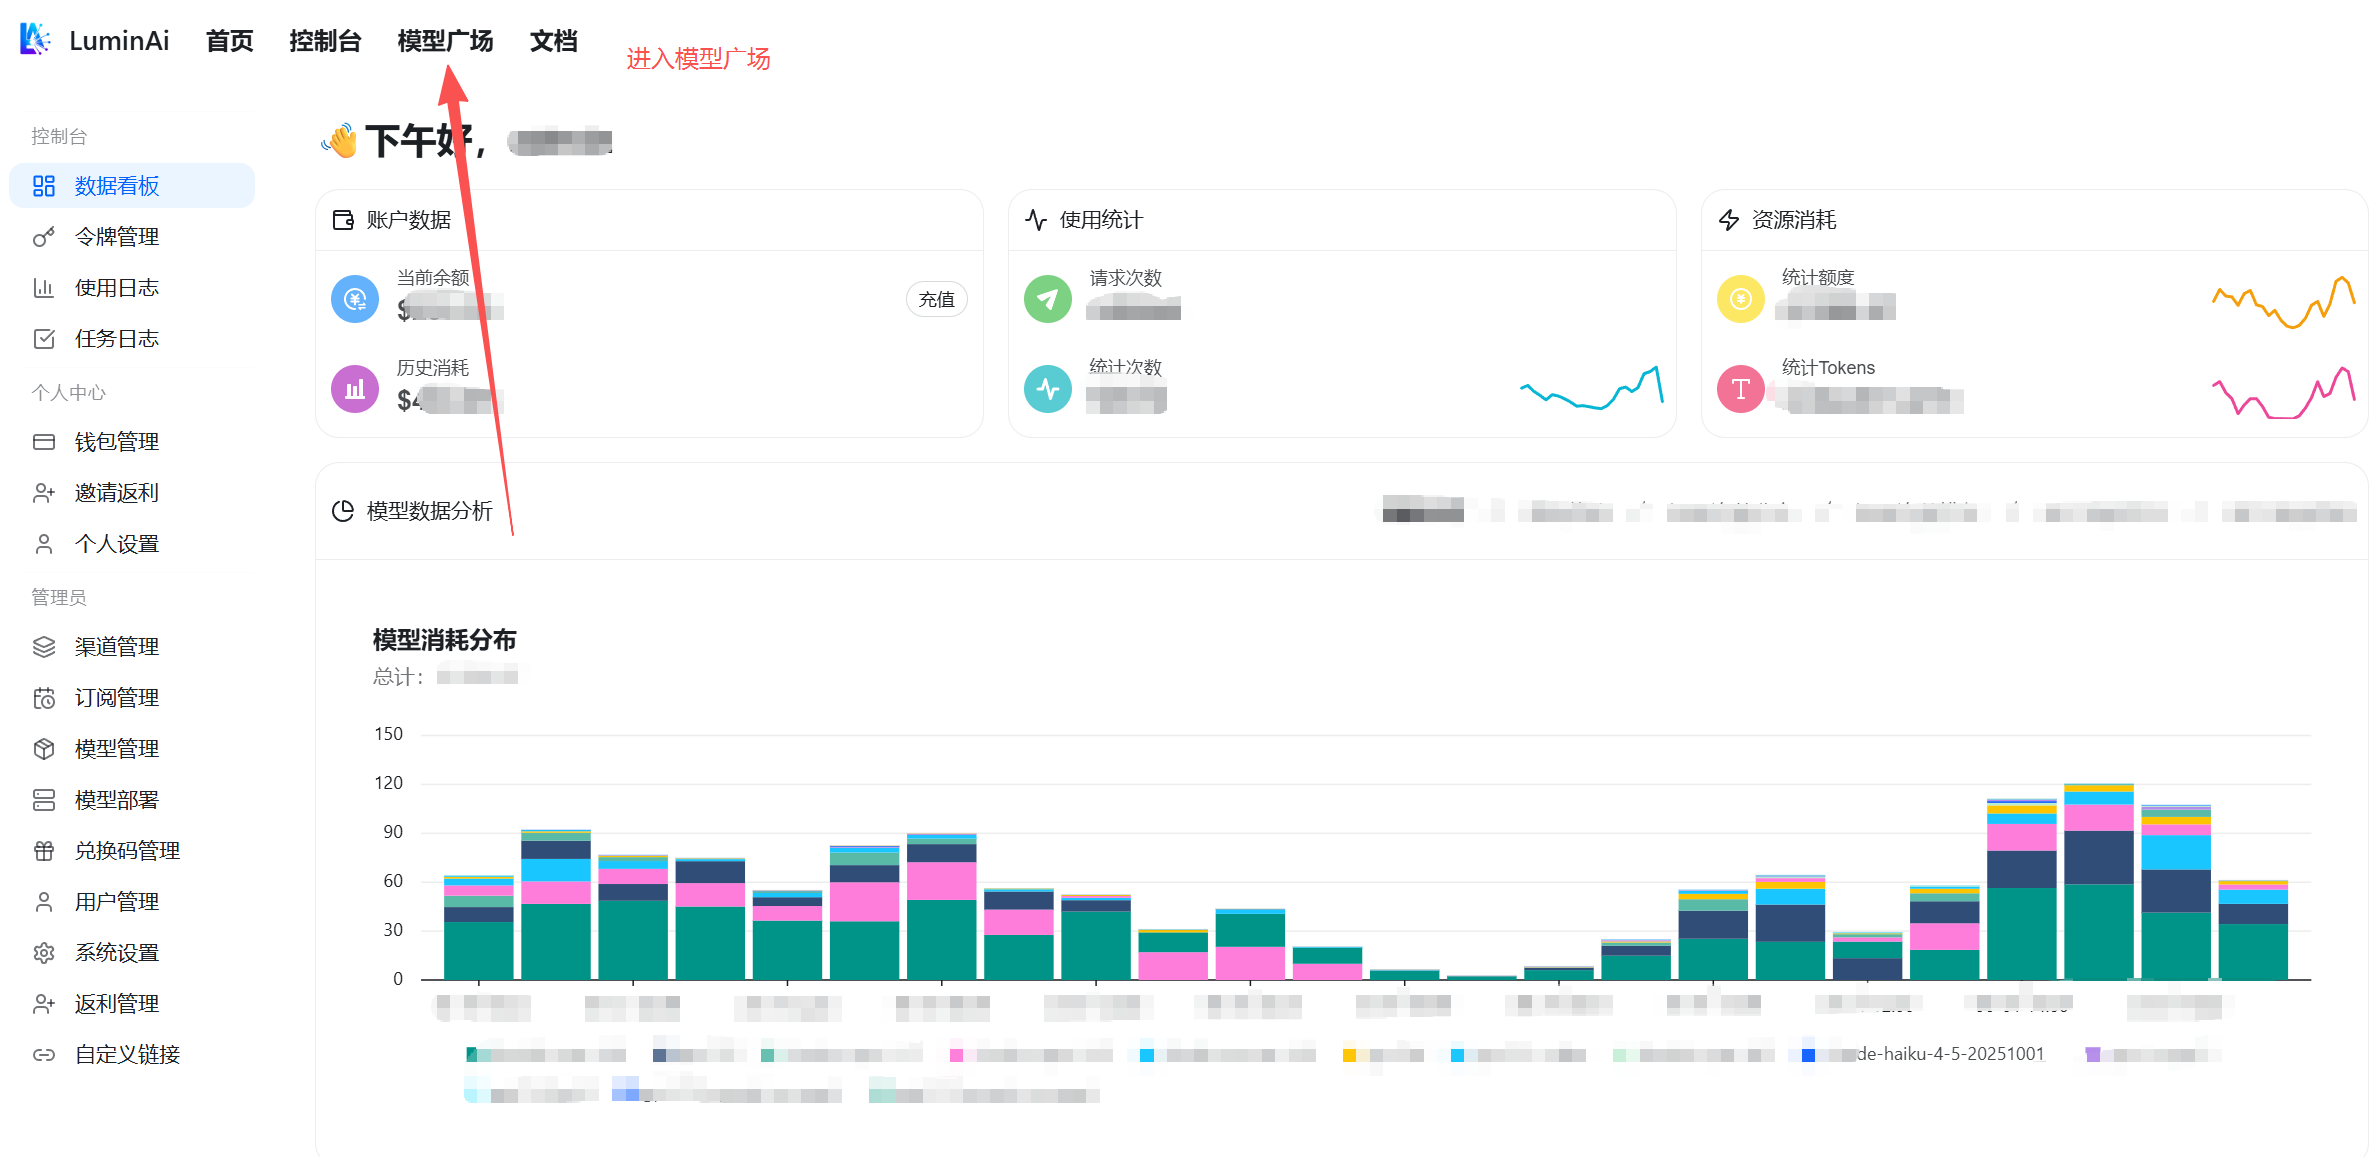The image size is (2379, 1157).
Task: Switch to 首页 in top navigation
Action: (229, 41)
